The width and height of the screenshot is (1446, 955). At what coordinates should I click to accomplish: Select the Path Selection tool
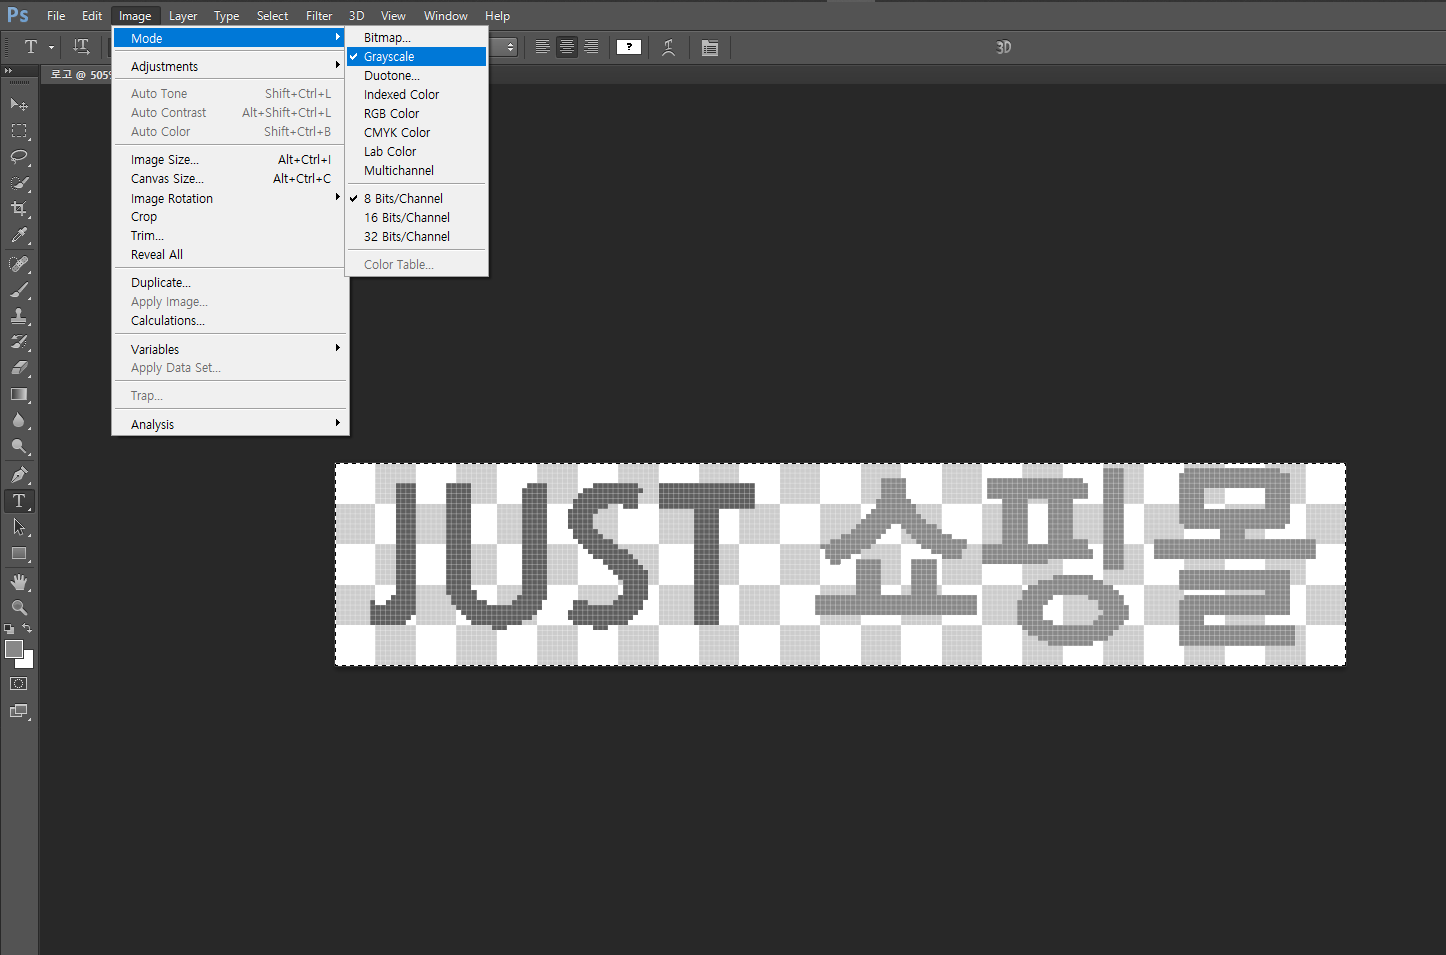[19, 527]
